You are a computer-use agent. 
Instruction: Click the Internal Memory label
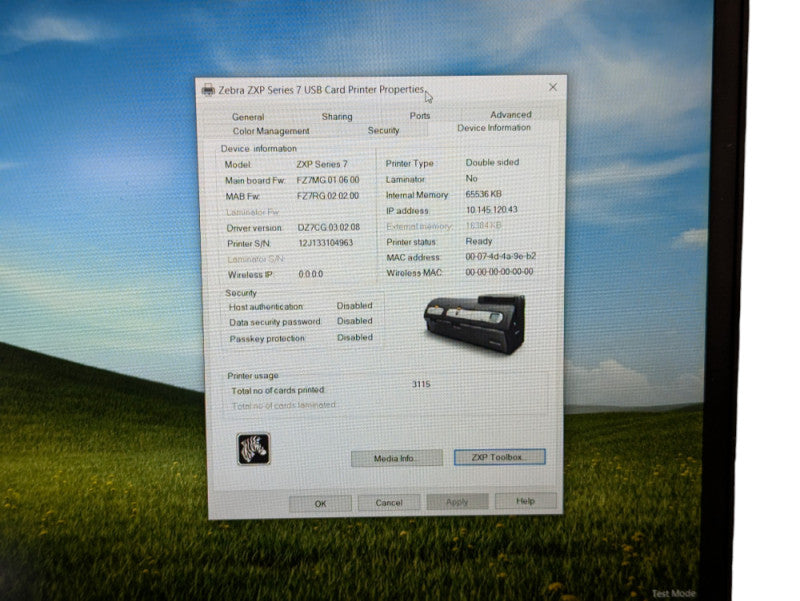417,195
